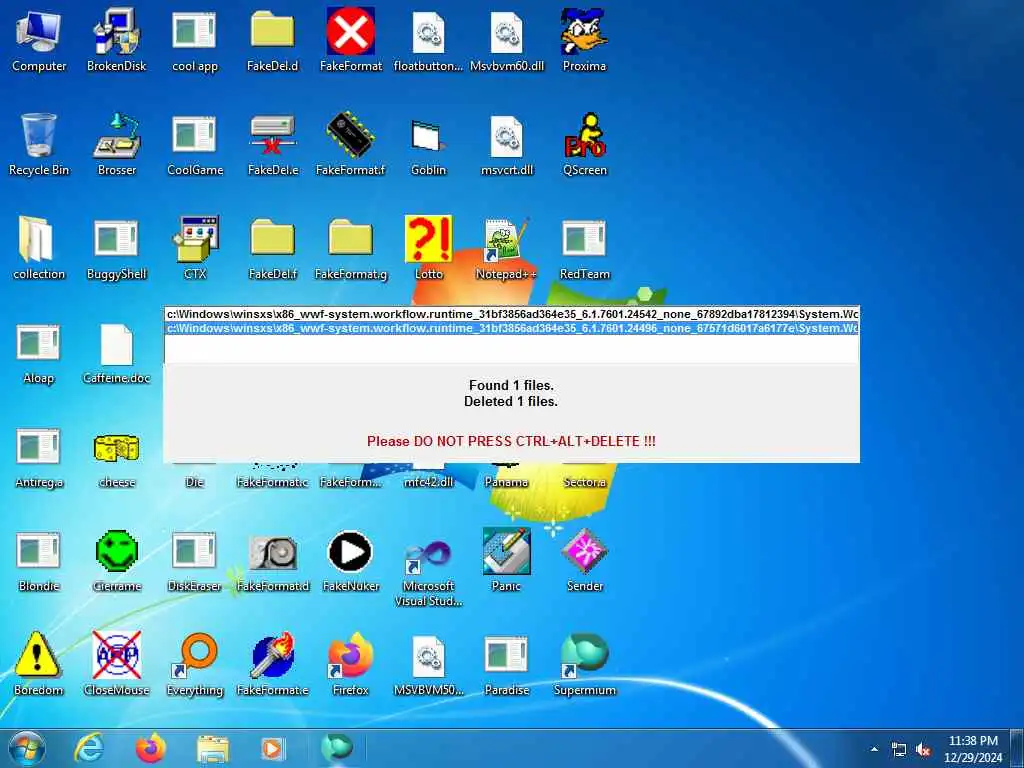This screenshot has width=1024, height=768.
Task: Select the BuggyShell icon
Action: click(116, 248)
